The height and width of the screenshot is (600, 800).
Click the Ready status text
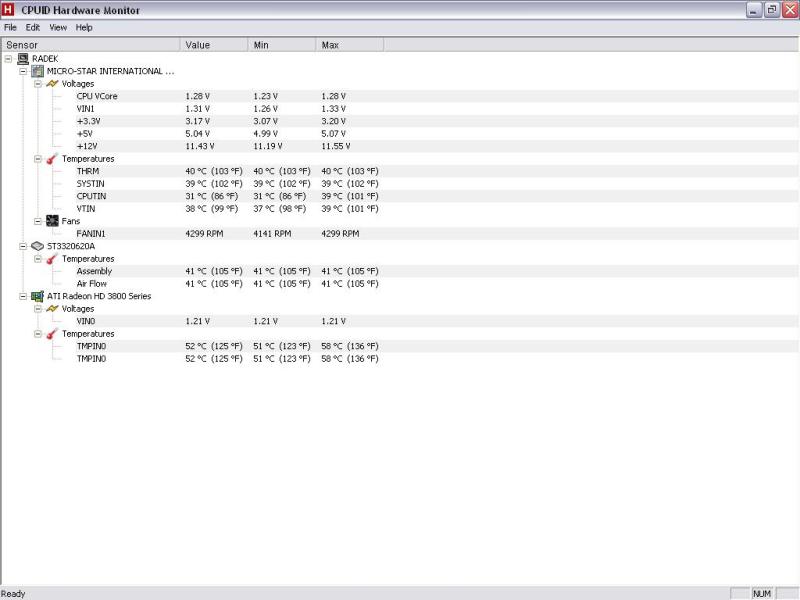[13, 593]
